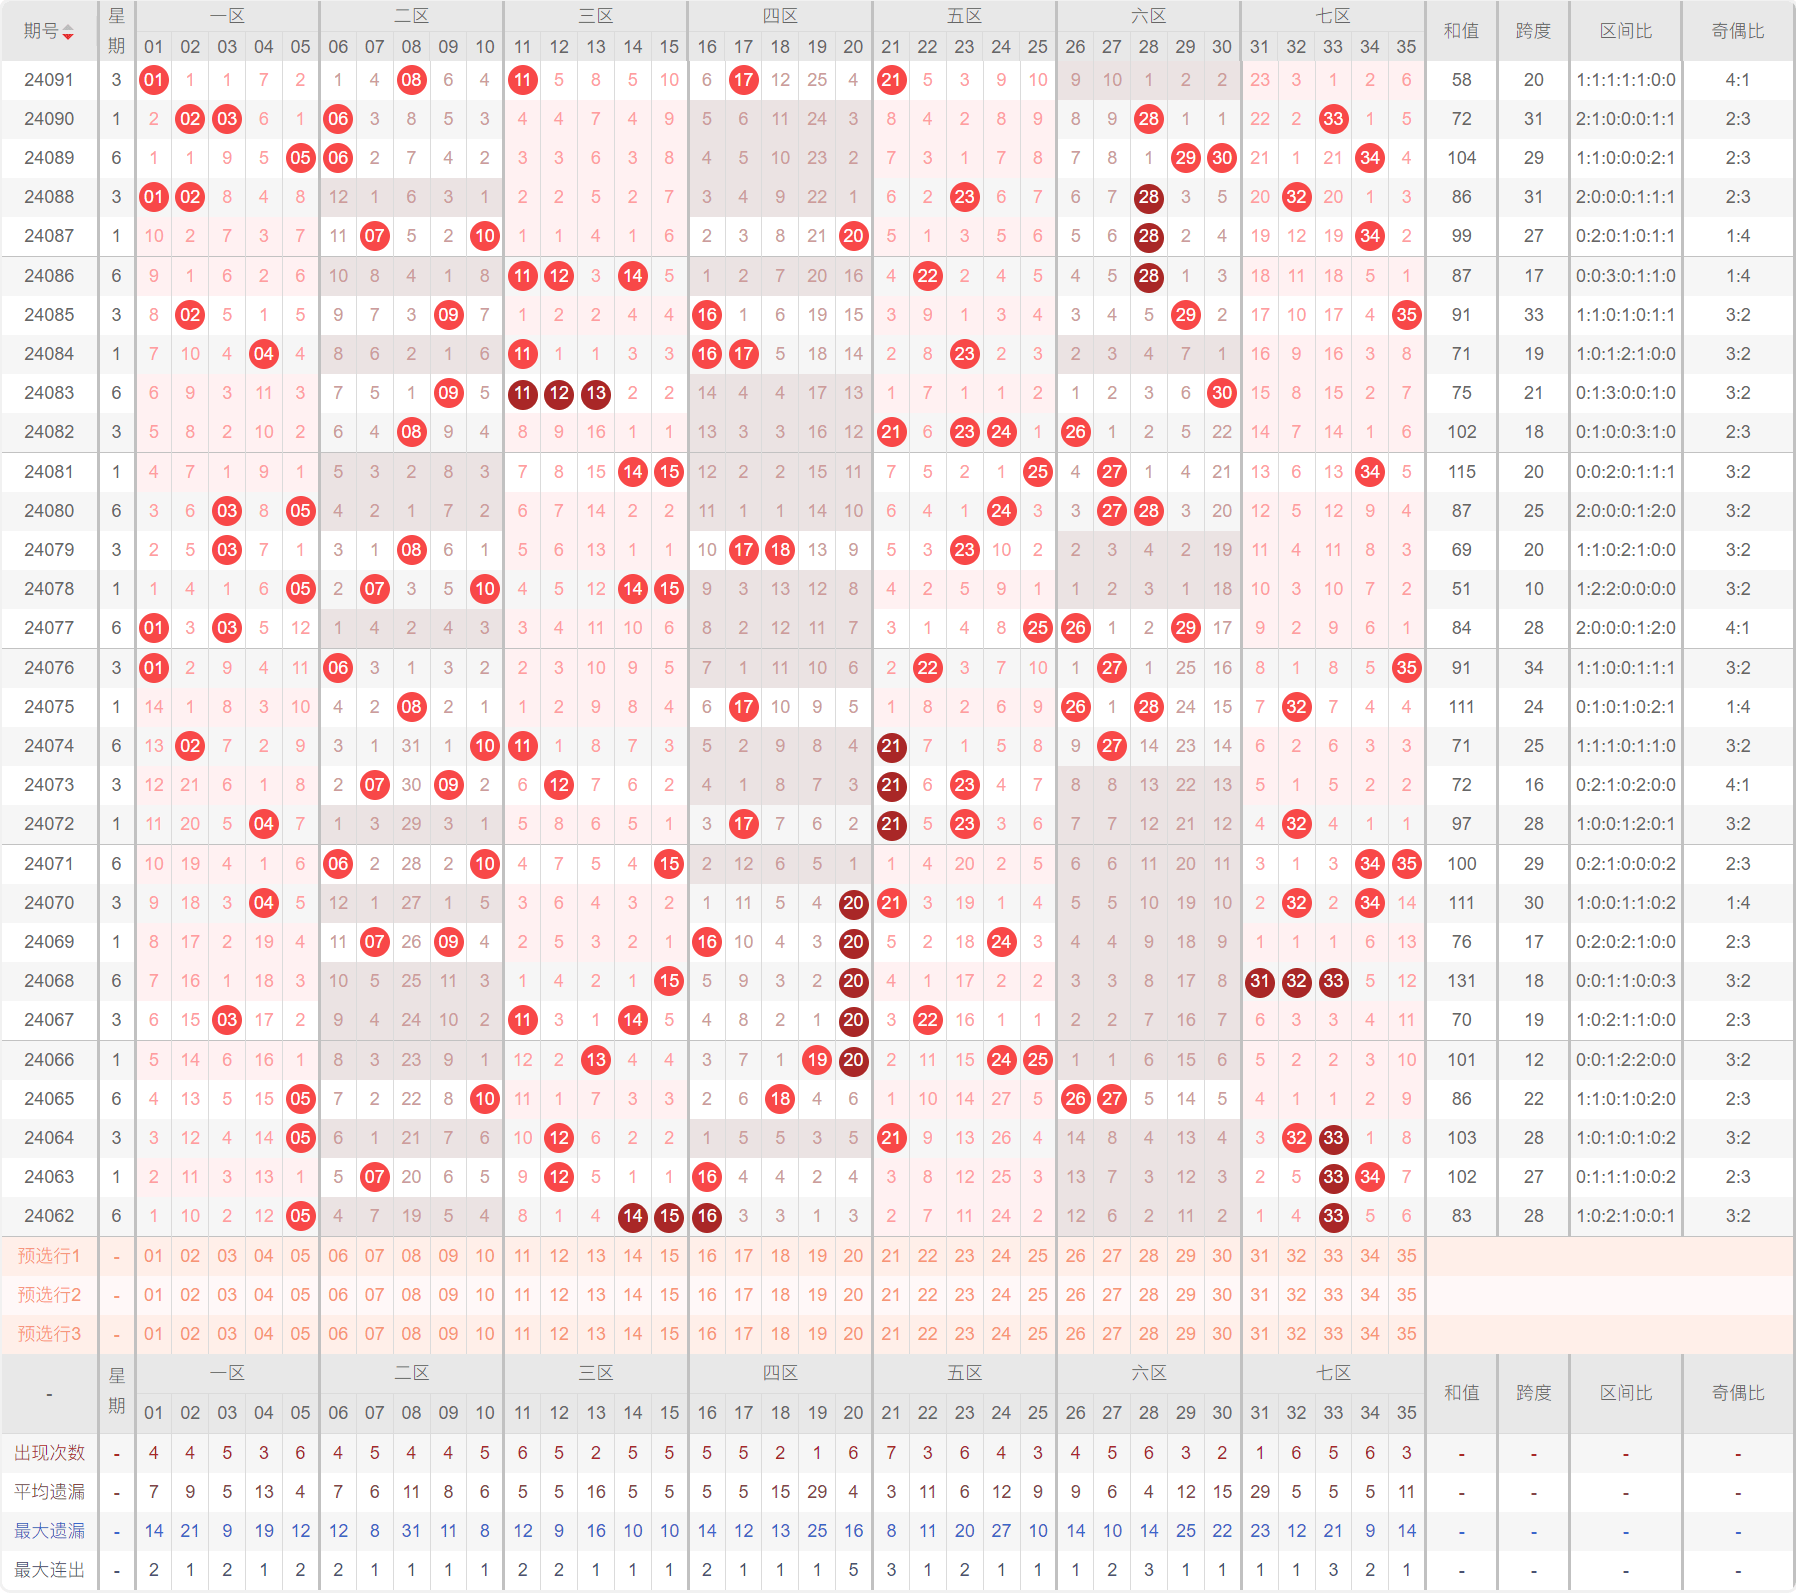Click red ball 25 in issue 24081

click(x=1038, y=472)
